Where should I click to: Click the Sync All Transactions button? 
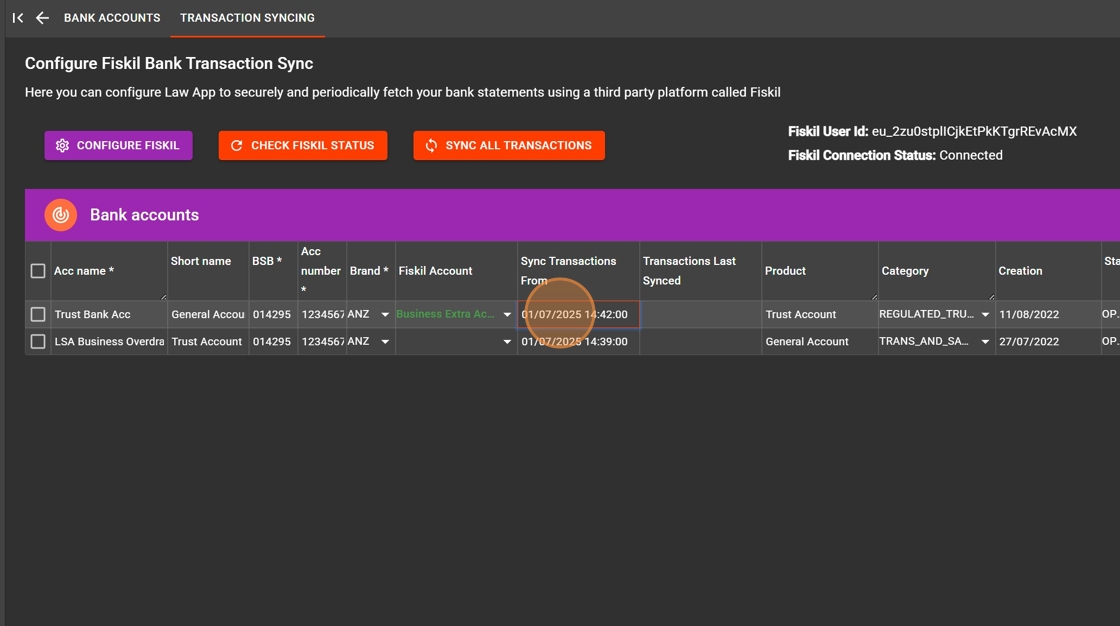coord(509,145)
